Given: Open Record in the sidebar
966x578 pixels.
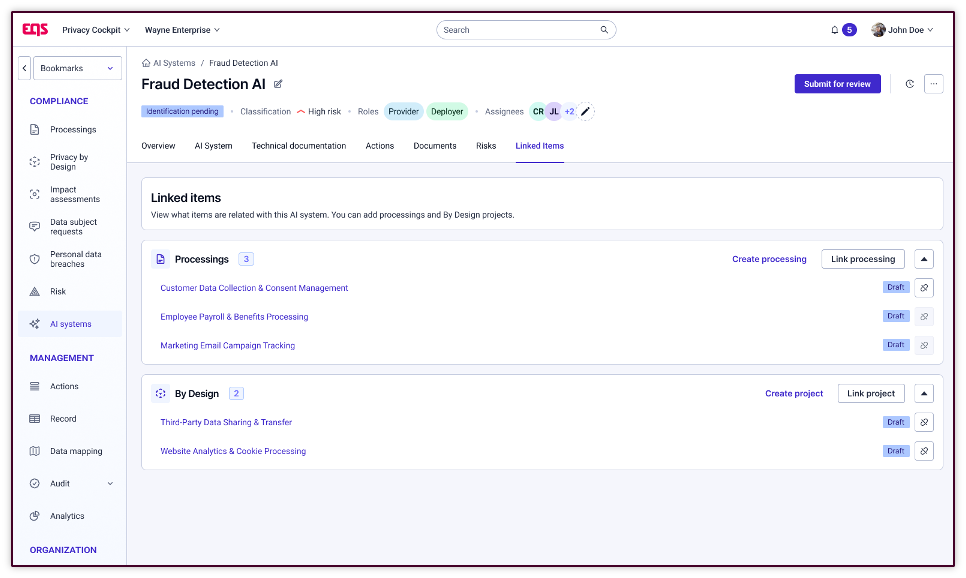Looking at the screenshot, I should point(70,418).
